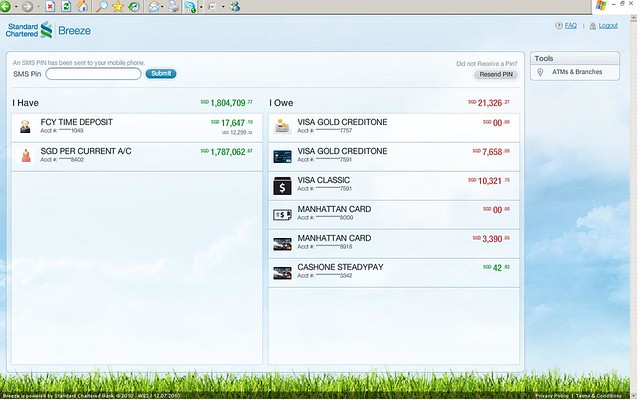This screenshot has width=640, height=400.
Task: Open the Search magnifier in the toolbar
Action: coord(103,6)
